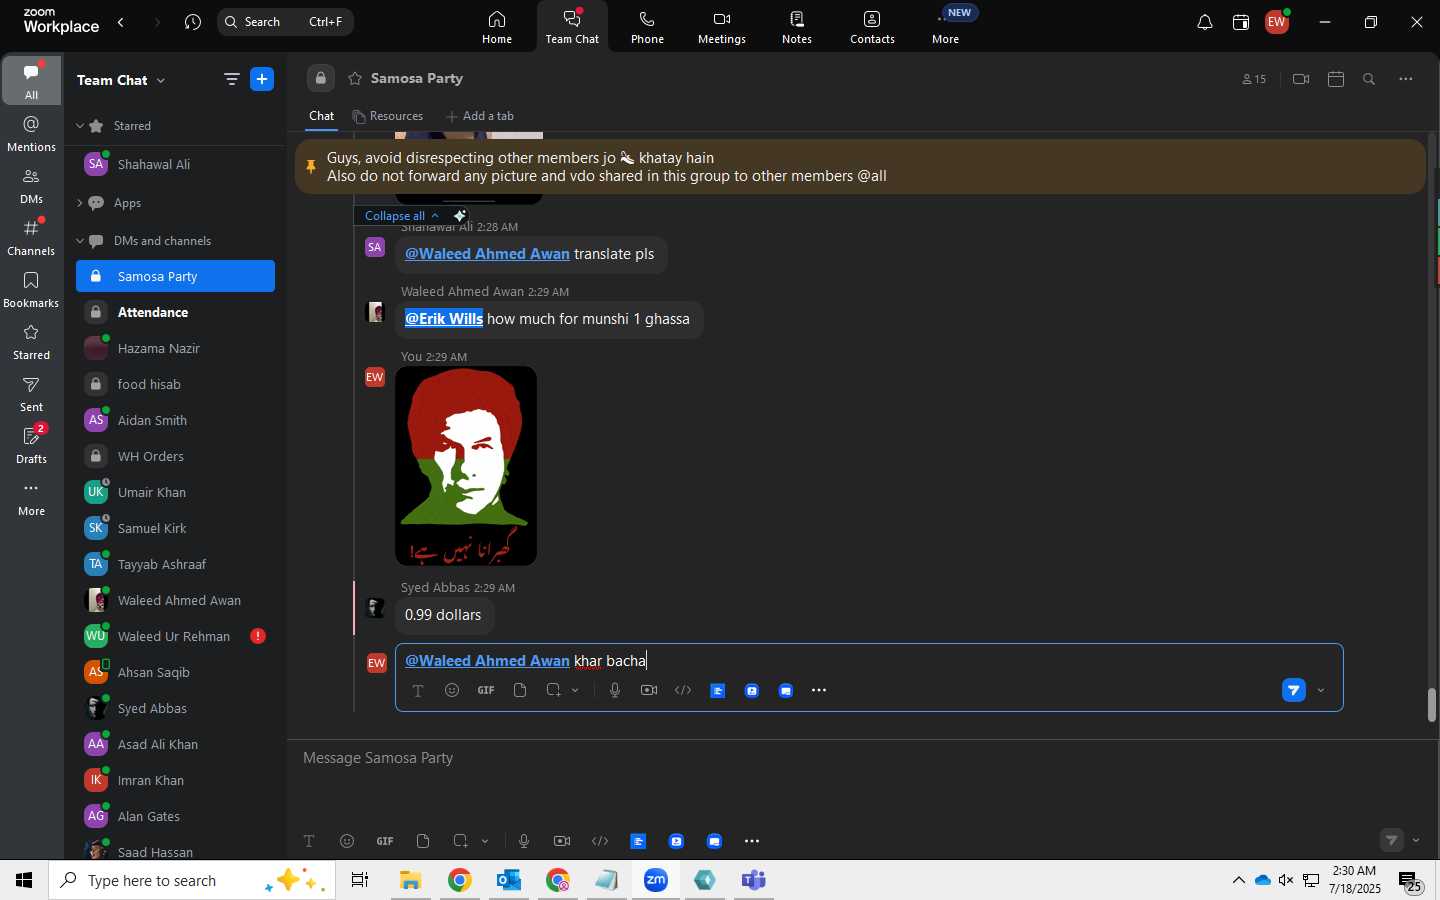Click the AI companion sparkle icon
The image size is (1440, 900).
(x=460, y=216)
